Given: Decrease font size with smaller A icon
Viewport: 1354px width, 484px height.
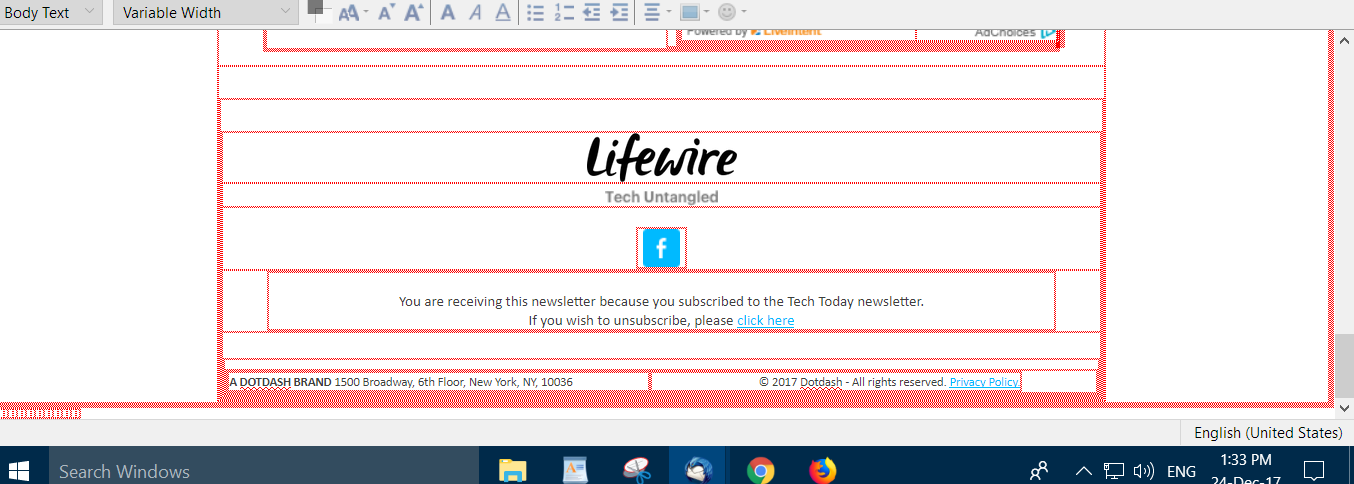Looking at the screenshot, I should pos(386,13).
